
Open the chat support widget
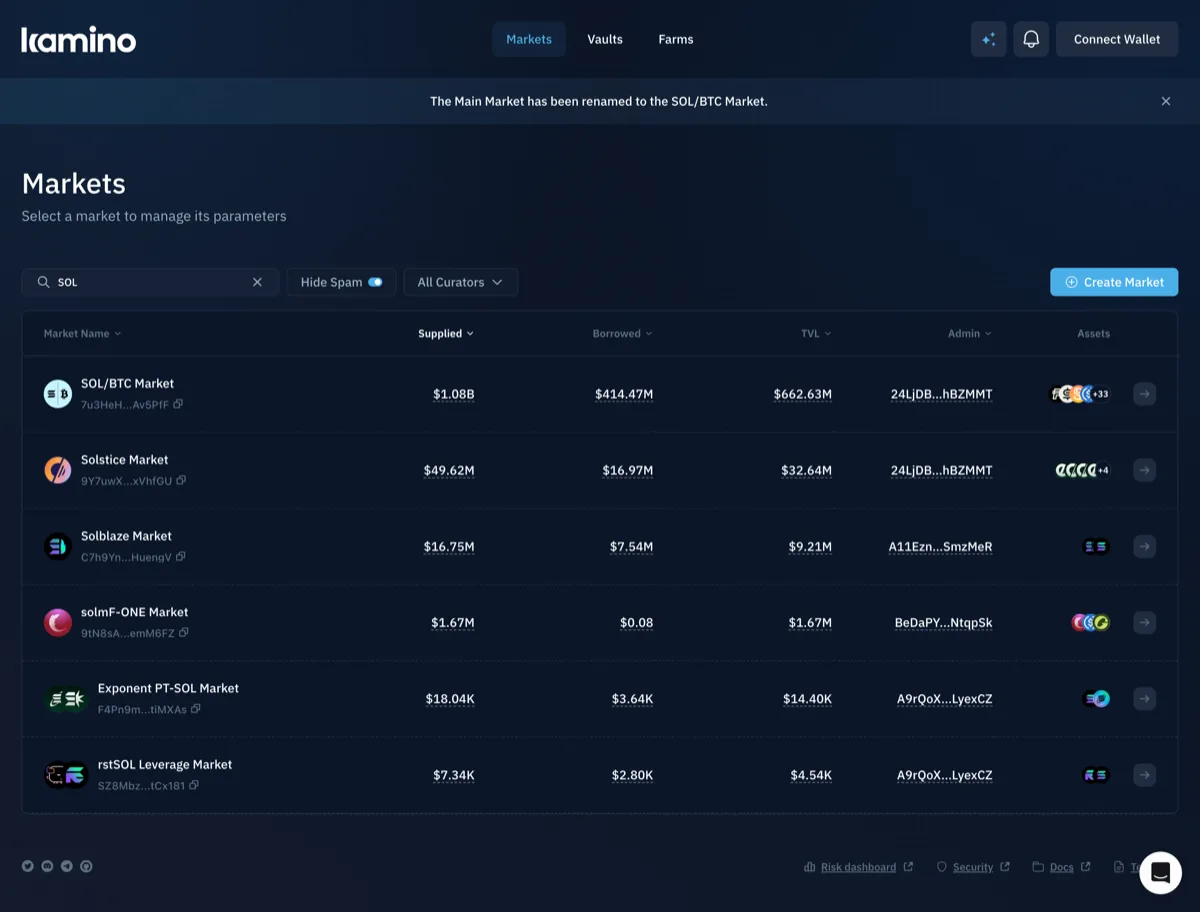pyautogui.click(x=1160, y=873)
